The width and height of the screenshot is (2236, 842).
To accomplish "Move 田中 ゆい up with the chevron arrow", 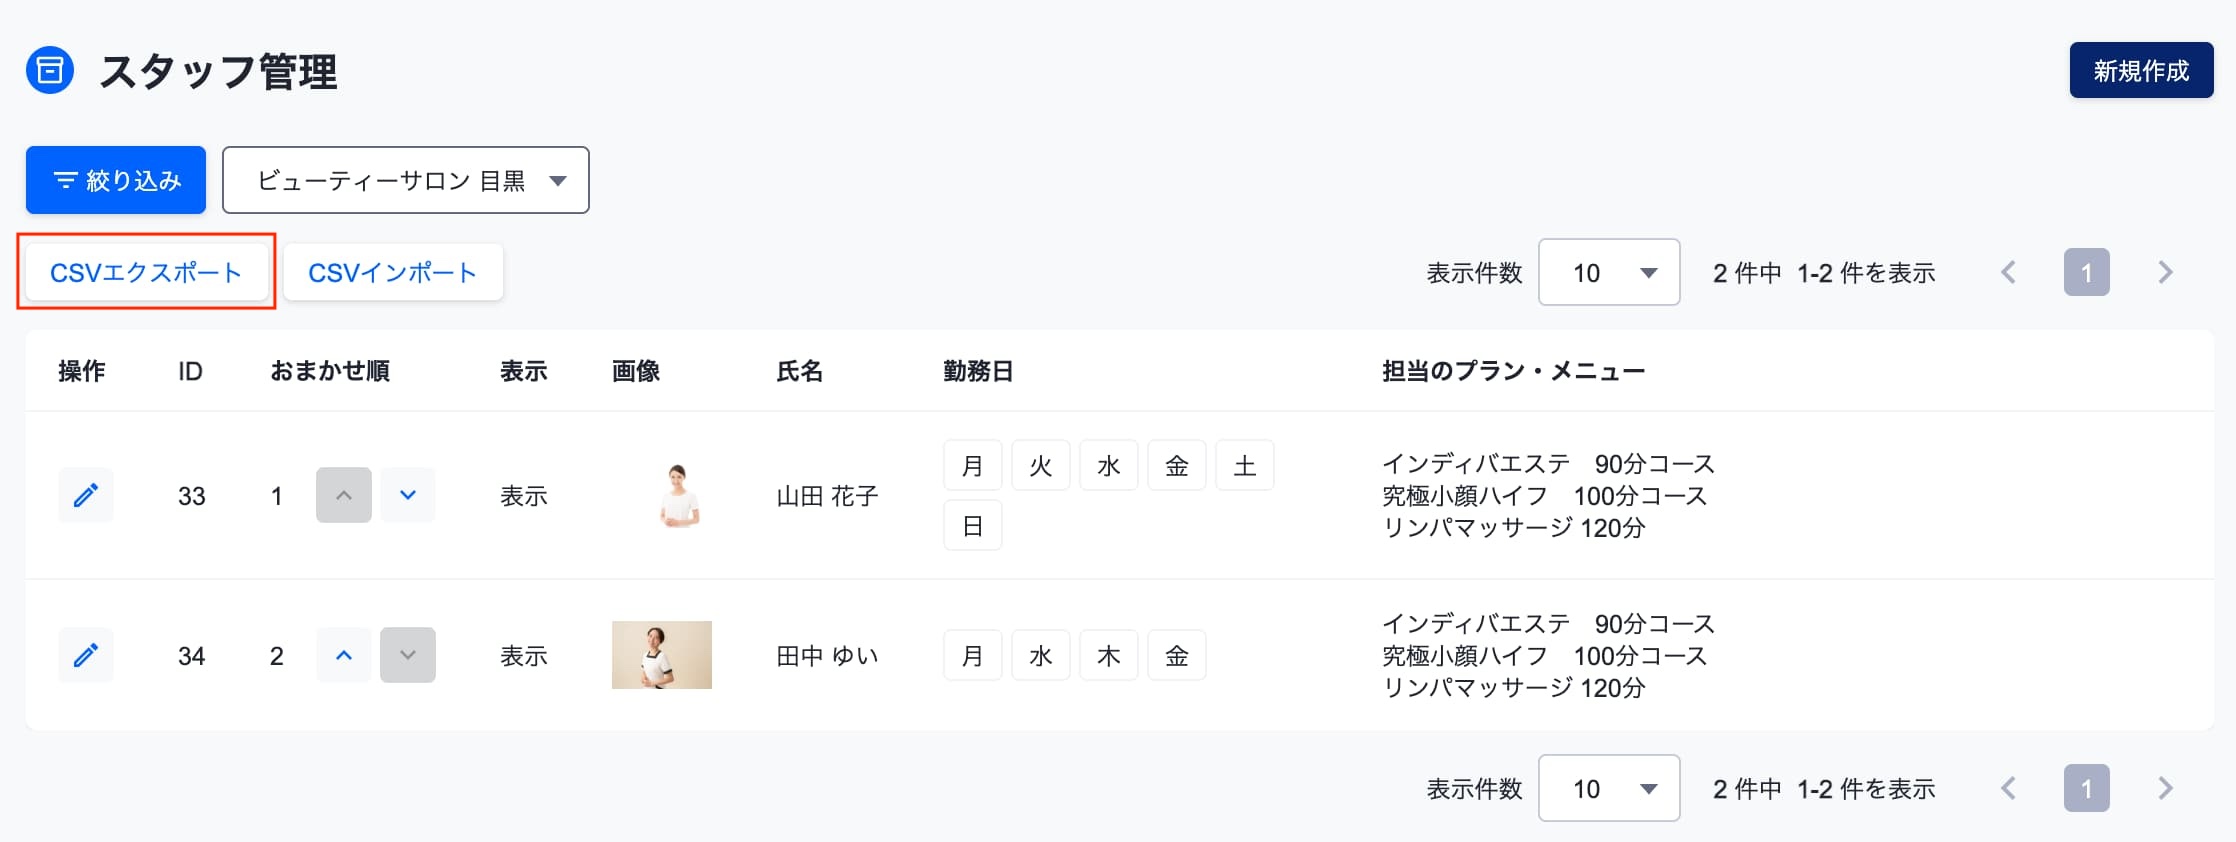I will pyautogui.click(x=344, y=655).
